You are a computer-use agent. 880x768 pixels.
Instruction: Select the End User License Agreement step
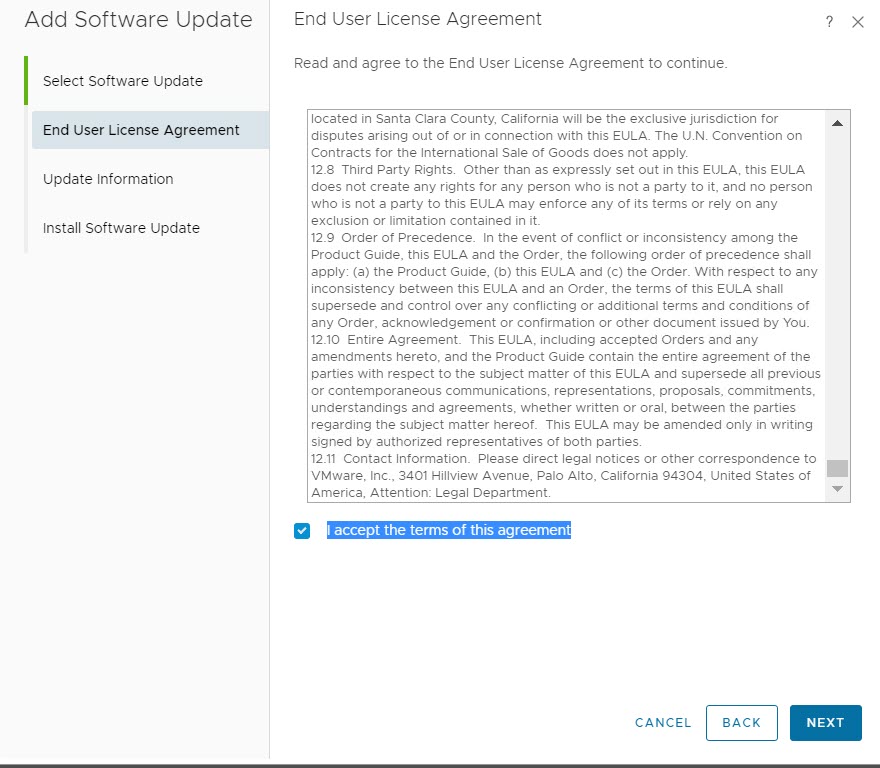[x=141, y=130]
